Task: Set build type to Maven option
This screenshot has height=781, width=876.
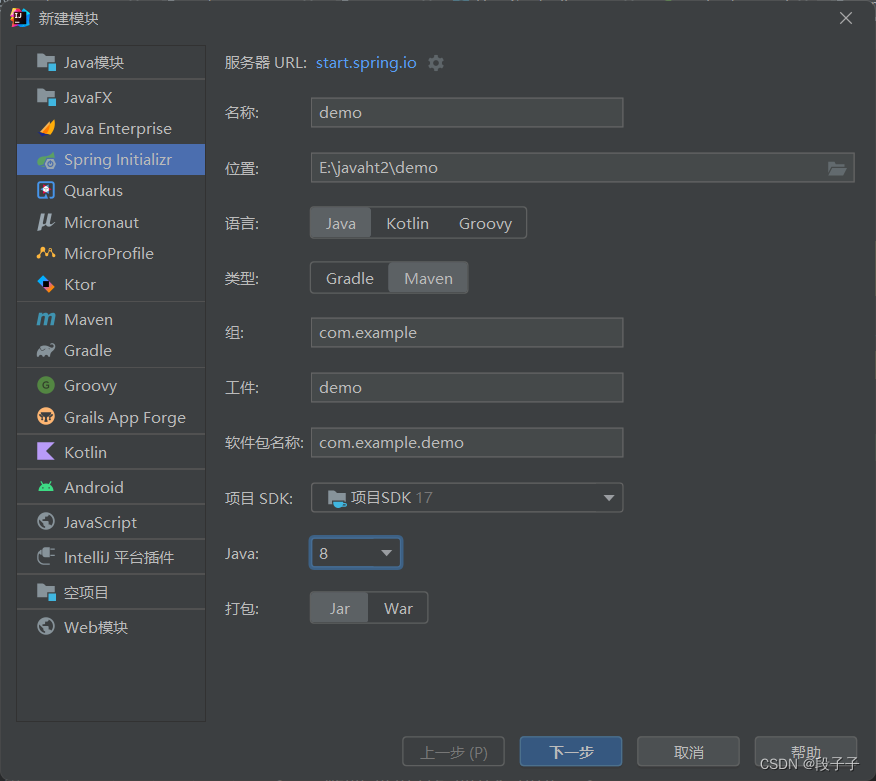Action: pos(429,278)
